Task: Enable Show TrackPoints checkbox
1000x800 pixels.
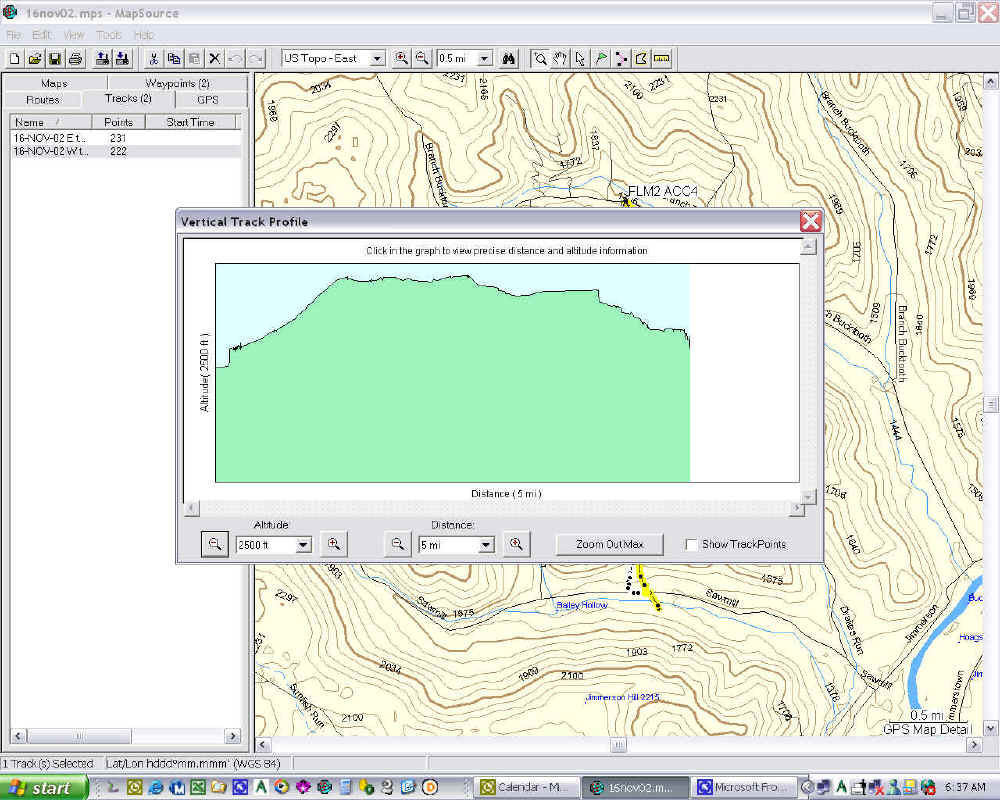Action: pos(691,544)
